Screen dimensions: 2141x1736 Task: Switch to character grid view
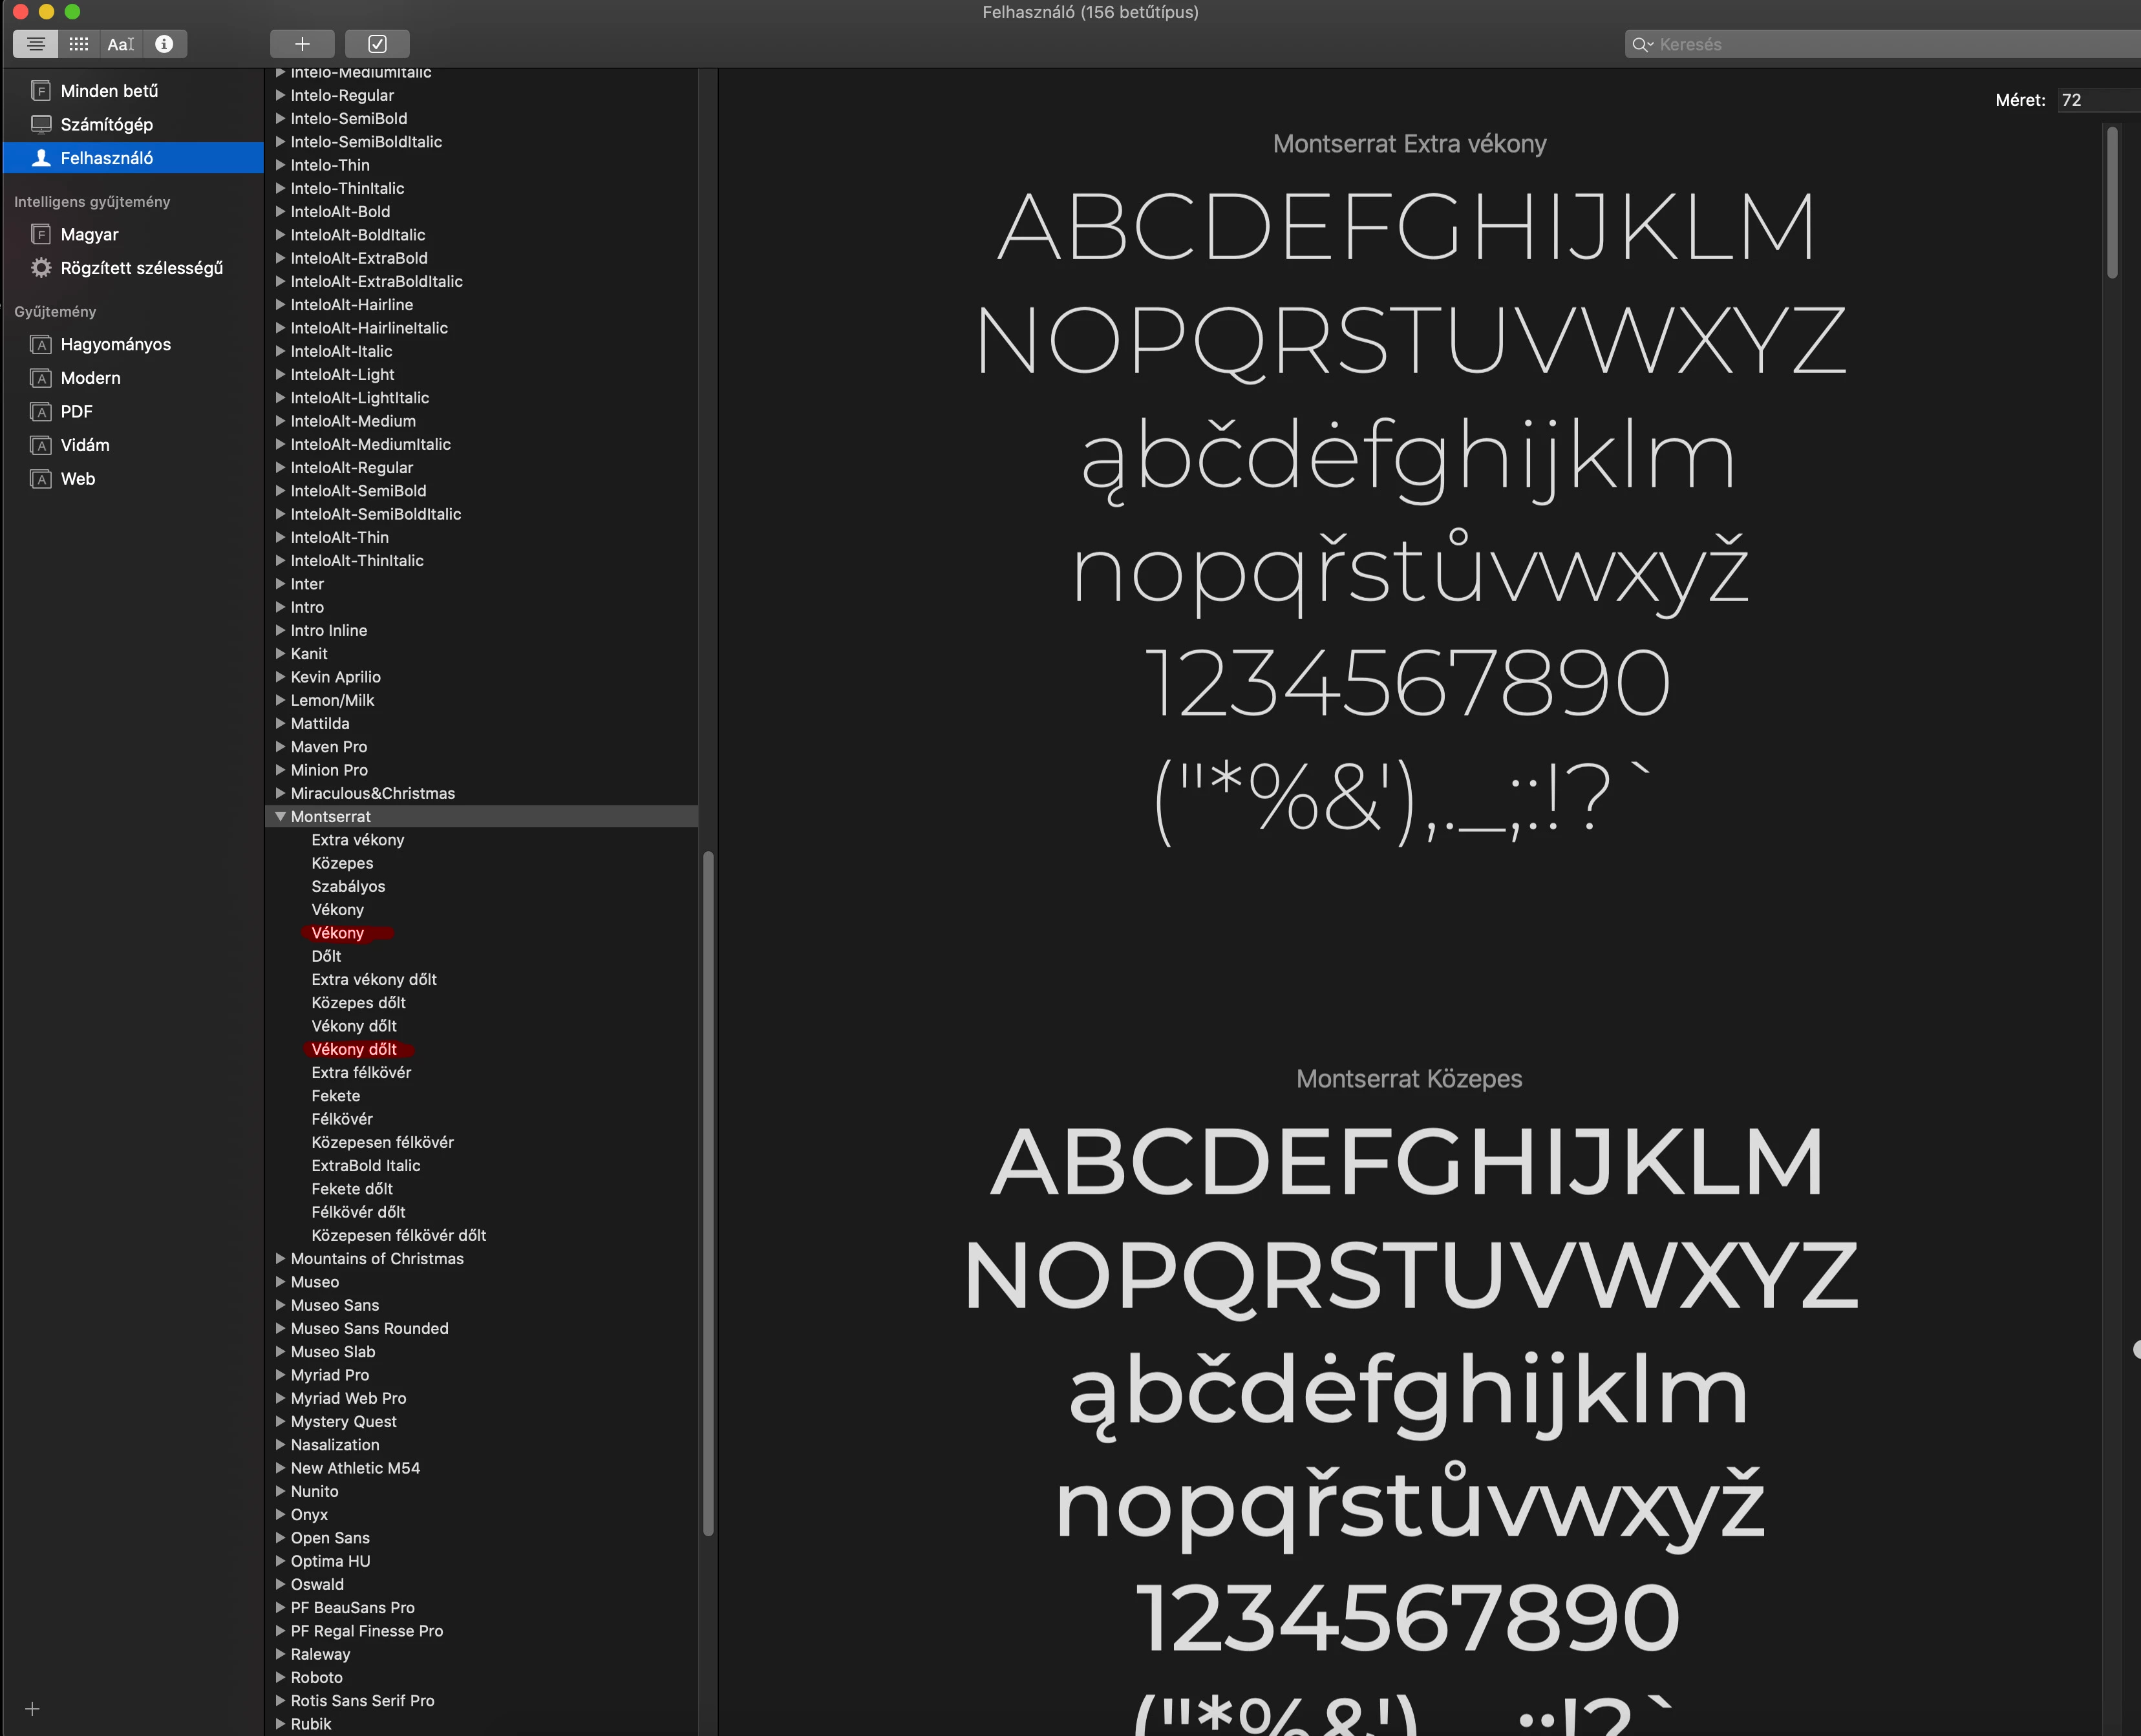(x=79, y=44)
